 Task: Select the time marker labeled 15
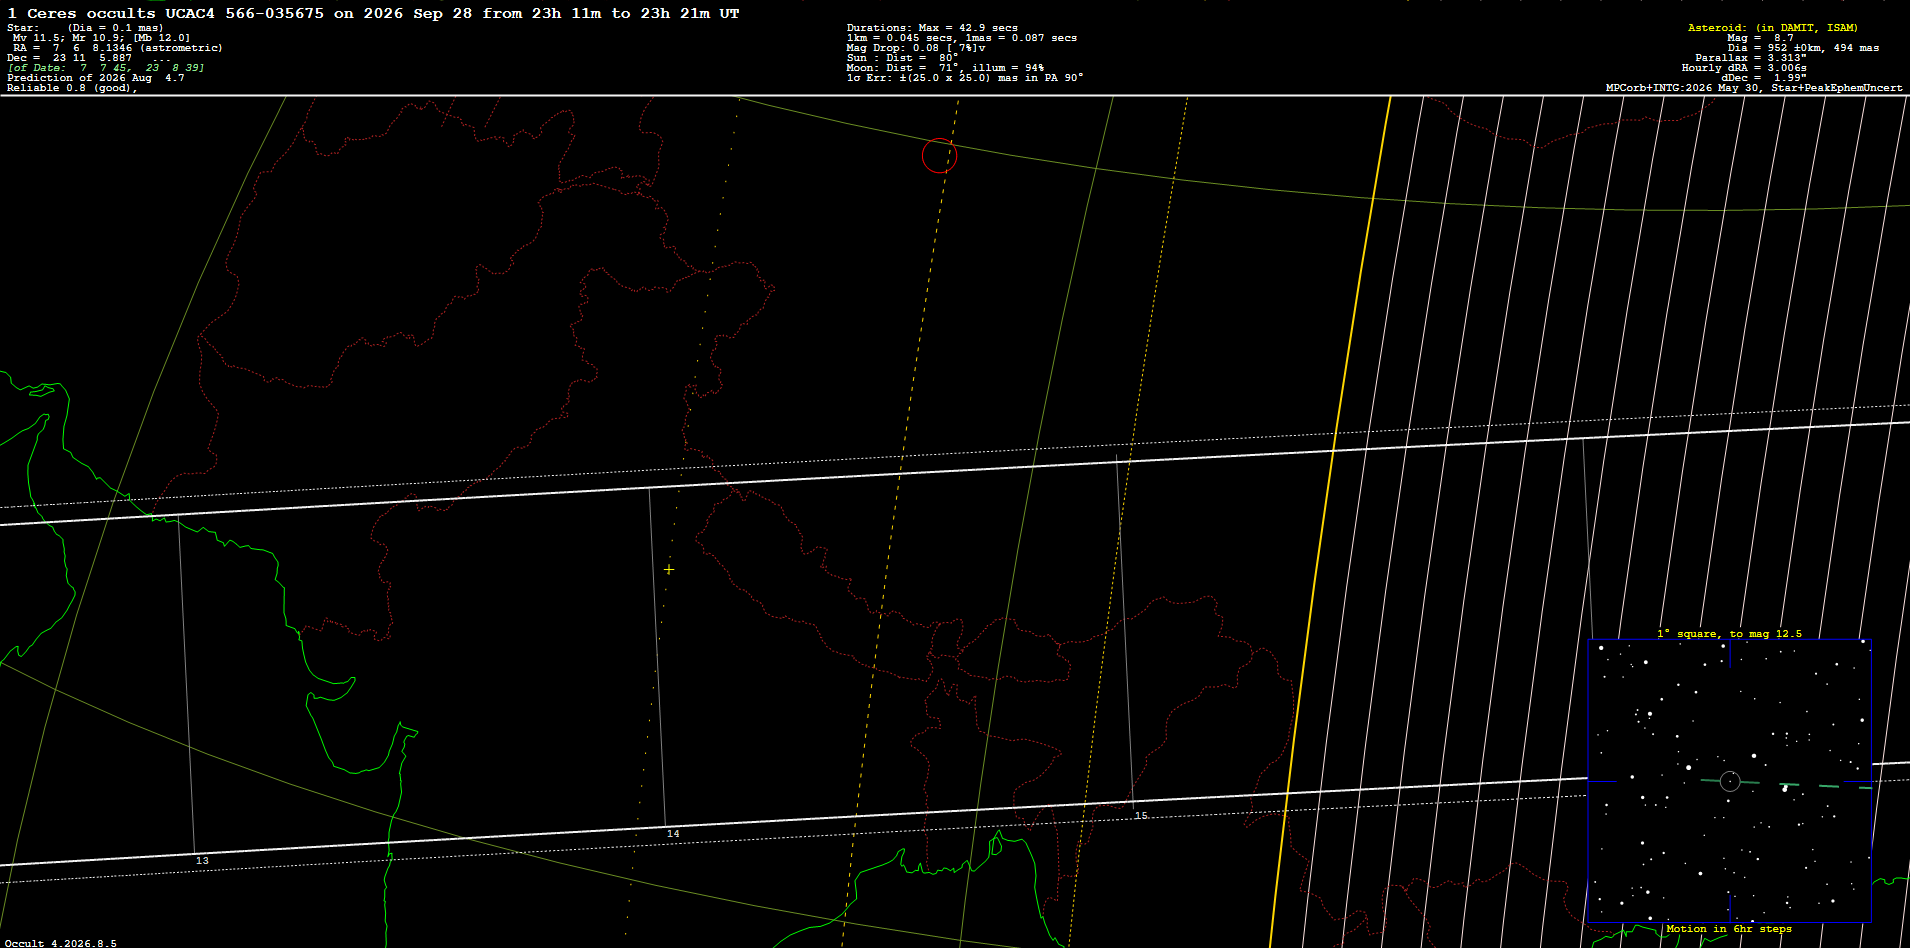pos(1141,816)
